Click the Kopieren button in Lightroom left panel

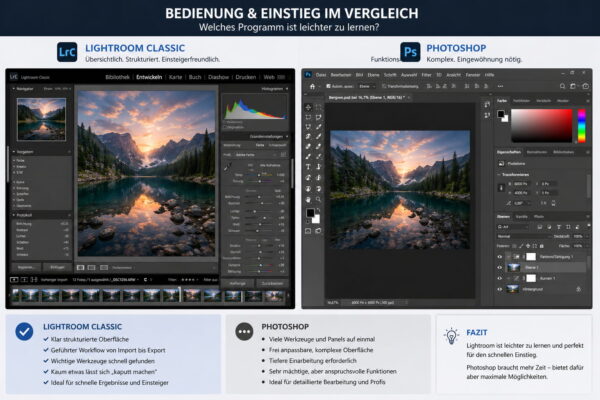tap(26, 267)
